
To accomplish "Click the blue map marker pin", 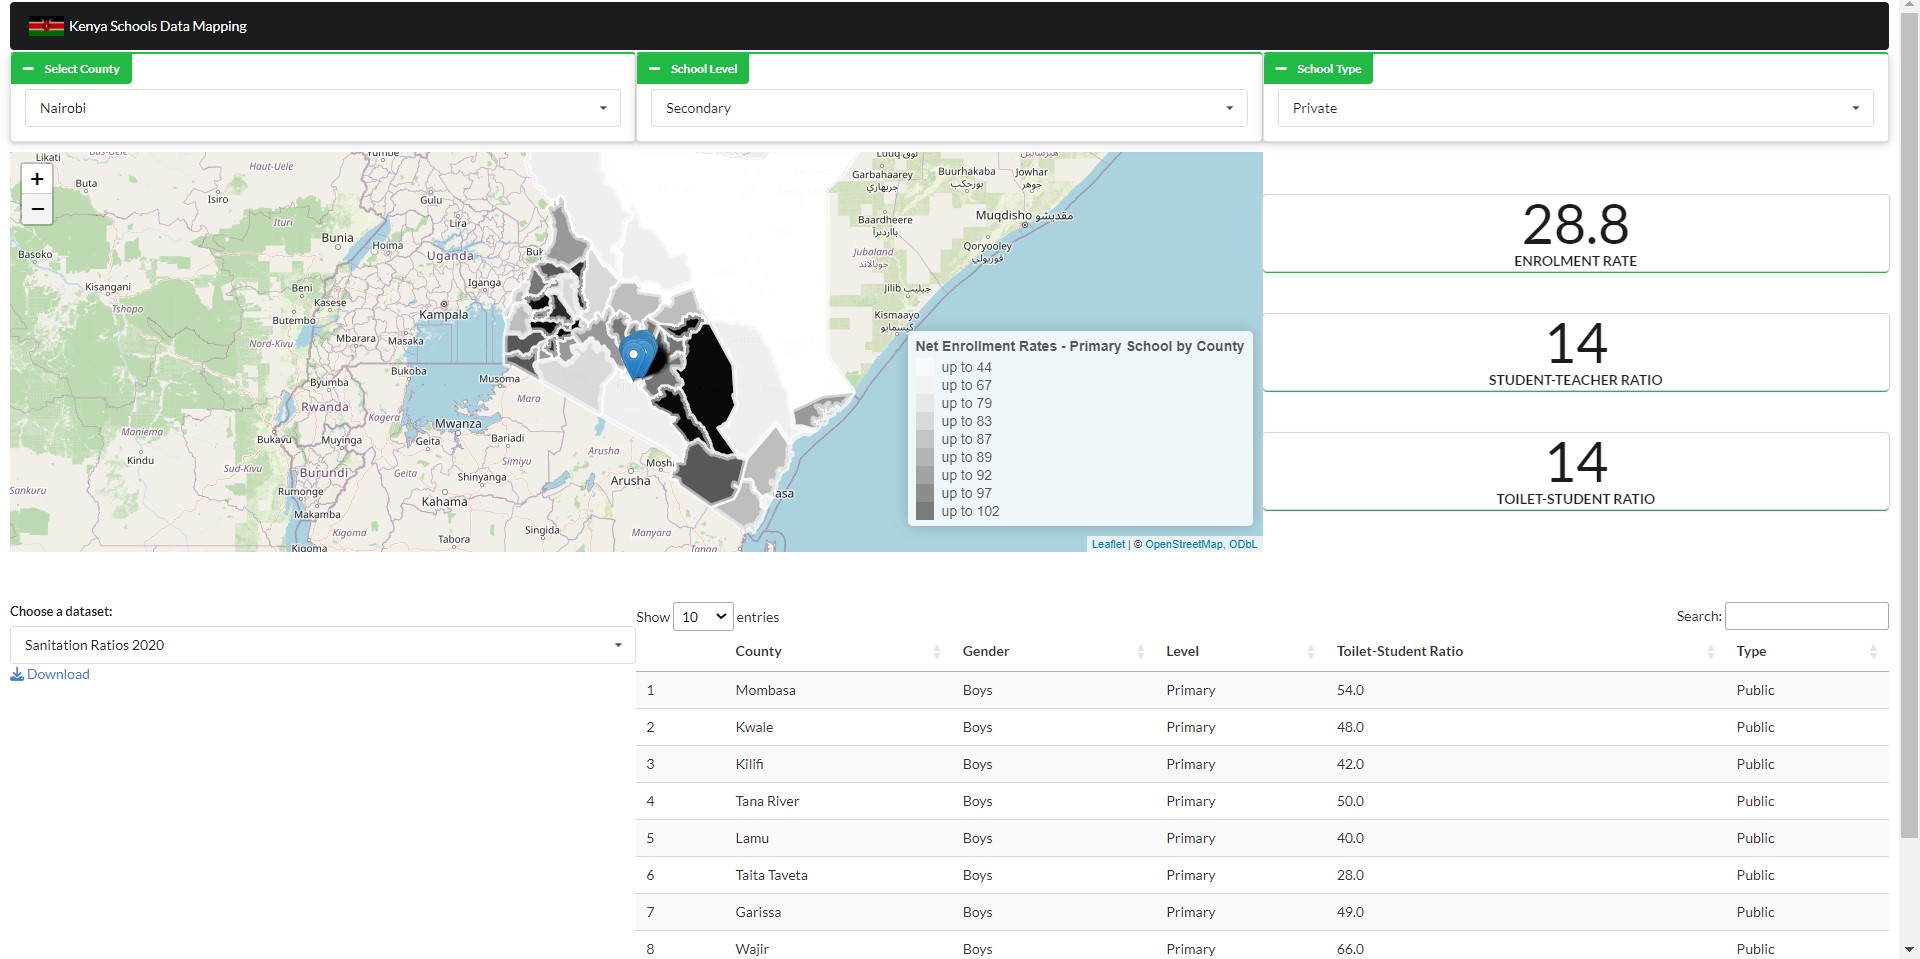I will 635,356.
